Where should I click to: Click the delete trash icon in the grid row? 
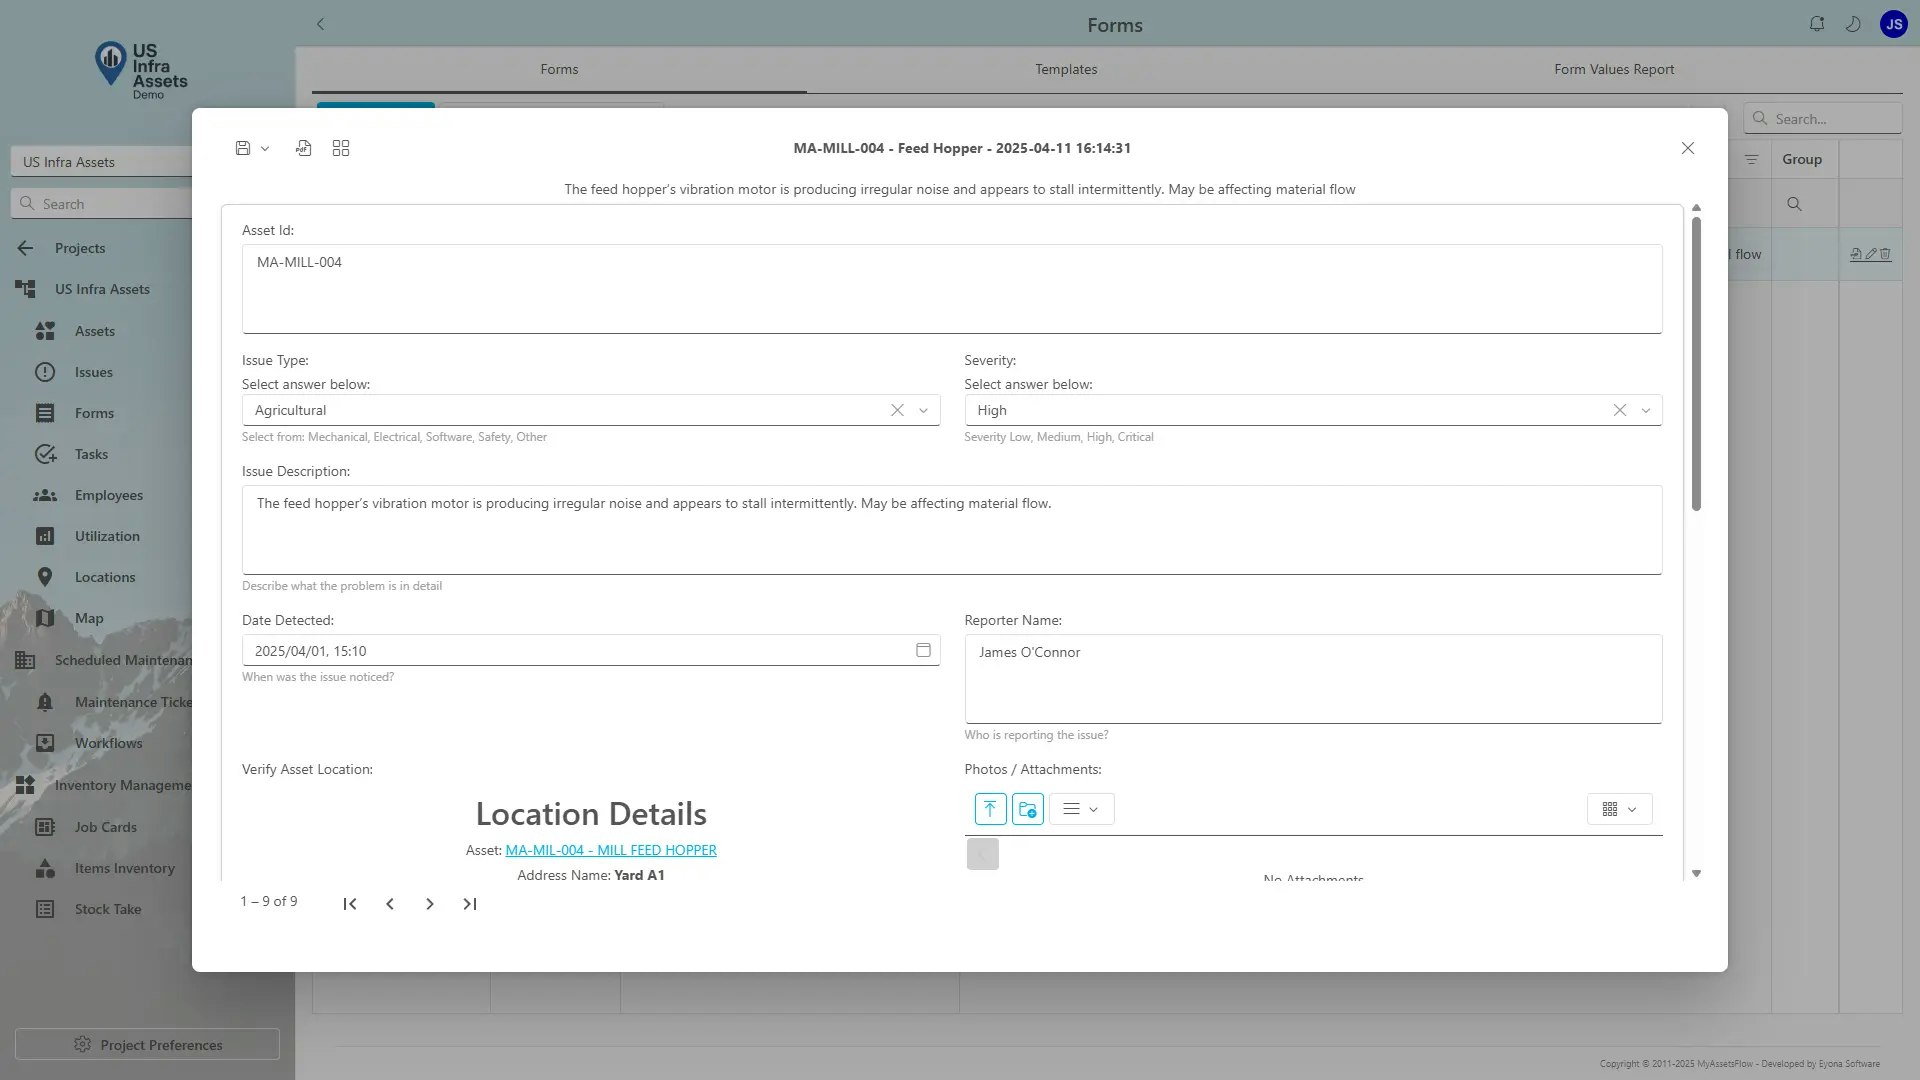[x=1885, y=254]
